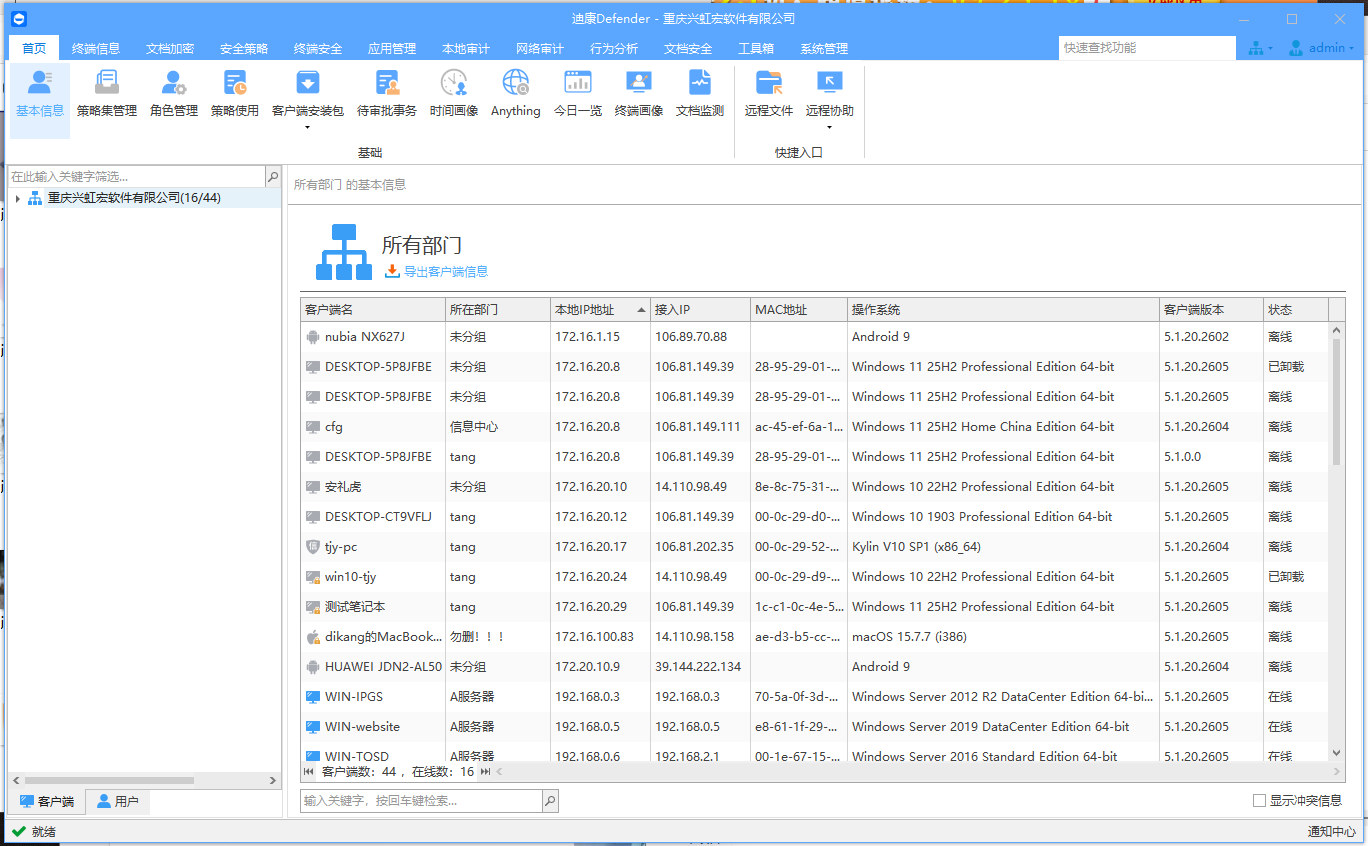Open 今日一览 overview
Viewport: 1368px width, 846px height.
tap(578, 95)
